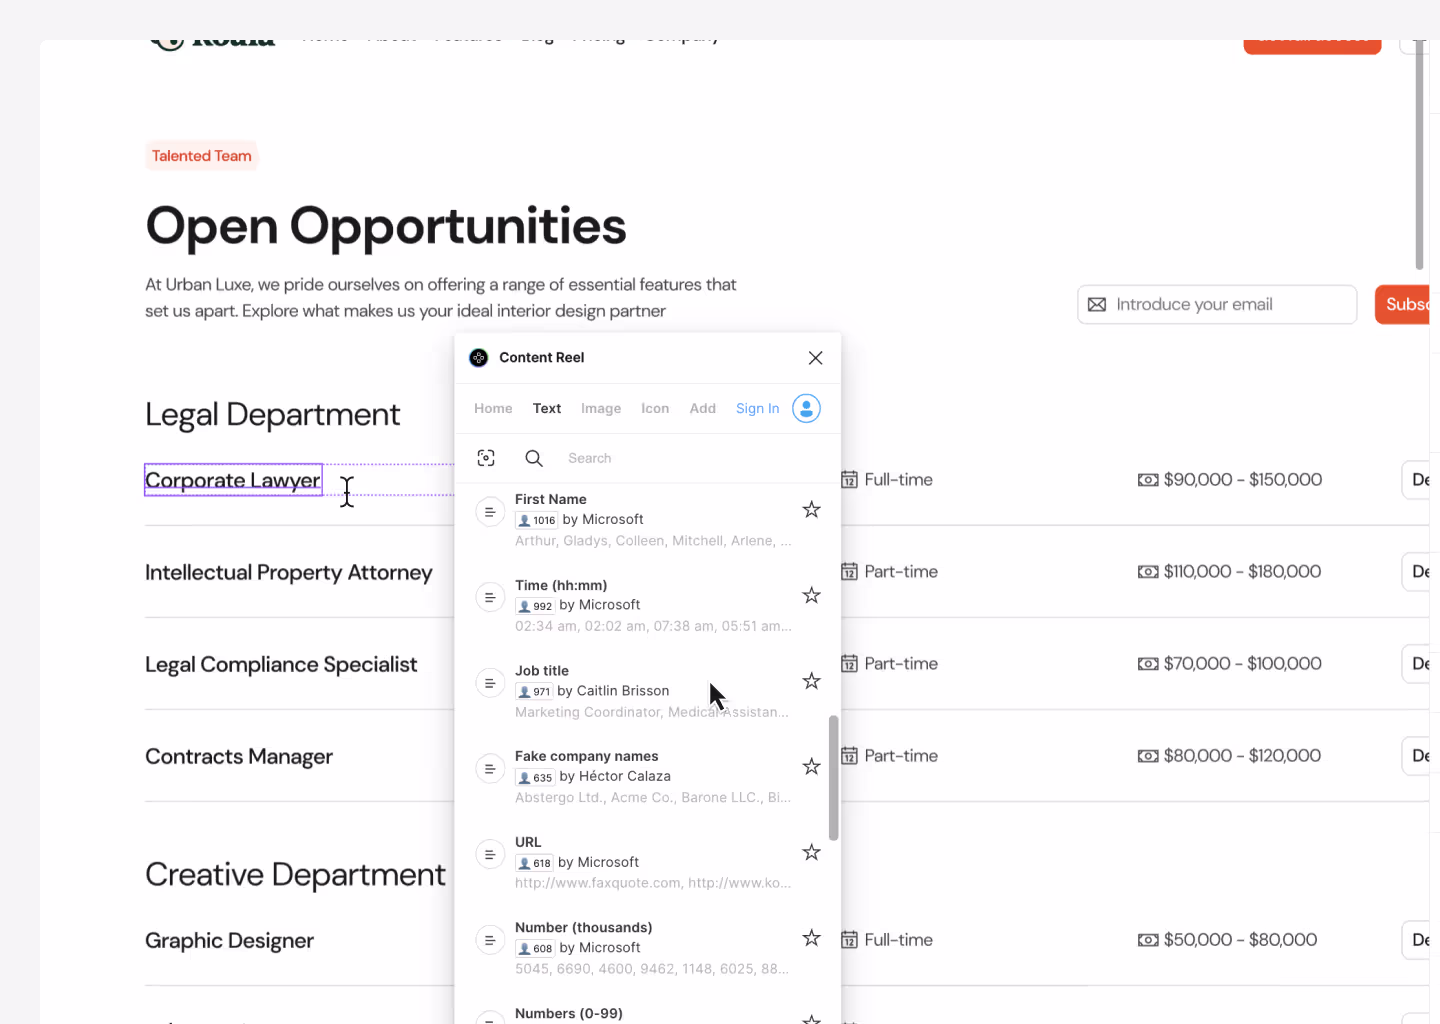Click the select-layers target icon beside search
This screenshot has height=1024, width=1440.
486,458
